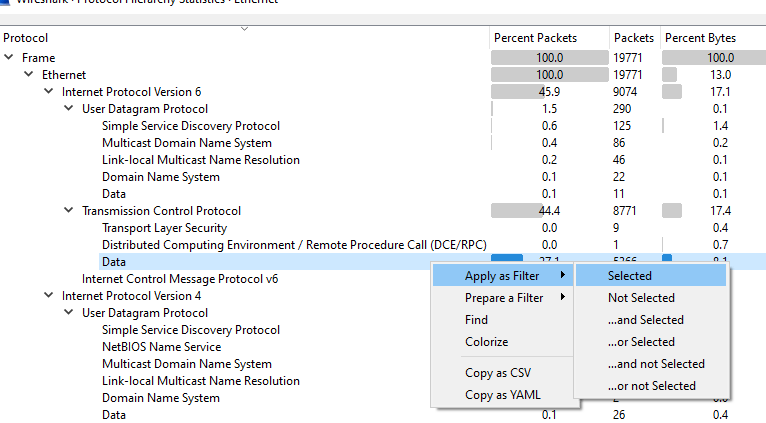Sort by the Protocol column header
The height and width of the screenshot is (423, 766).
pyautogui.click(x=26, y=38)
